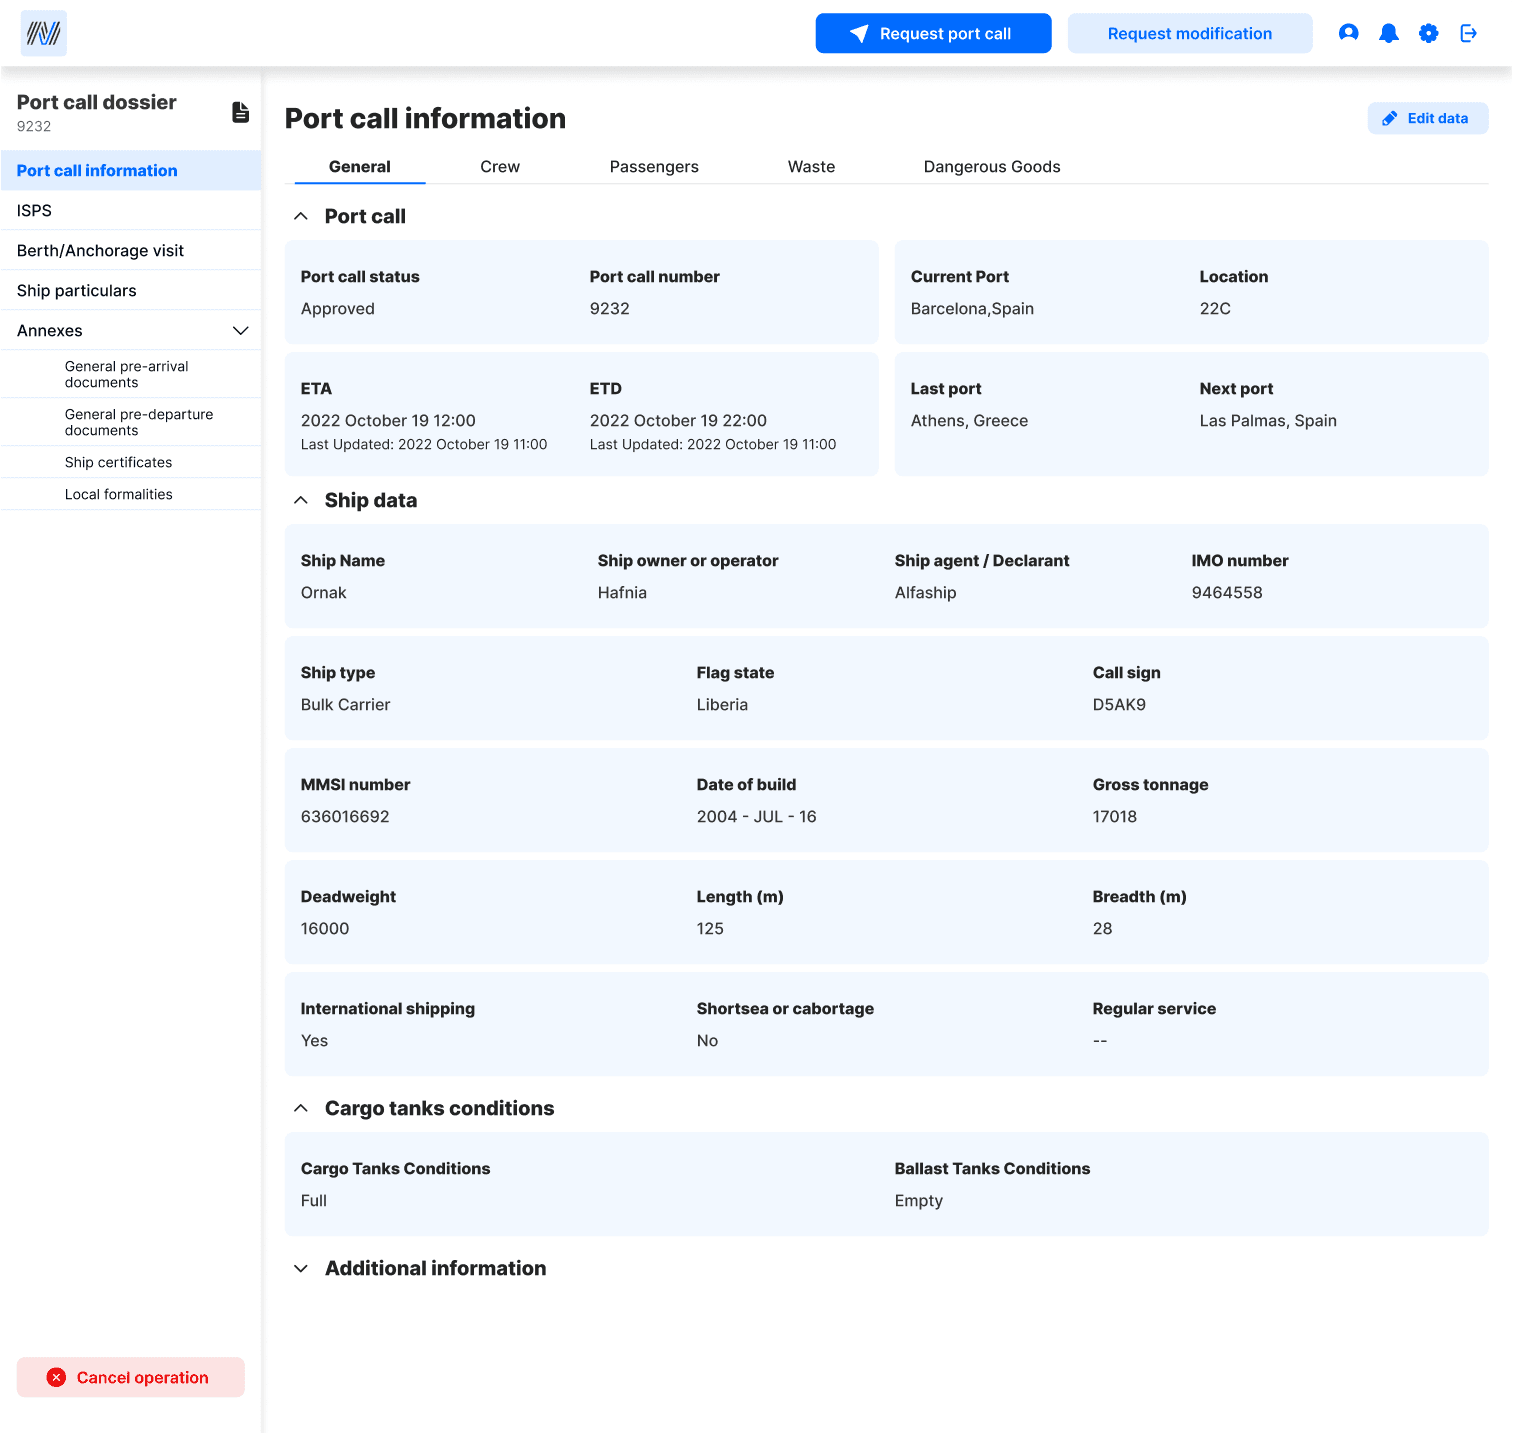Screen dimensions: 1513x1434
Task: Open Local formalities annex
Action: click(131, 494)
